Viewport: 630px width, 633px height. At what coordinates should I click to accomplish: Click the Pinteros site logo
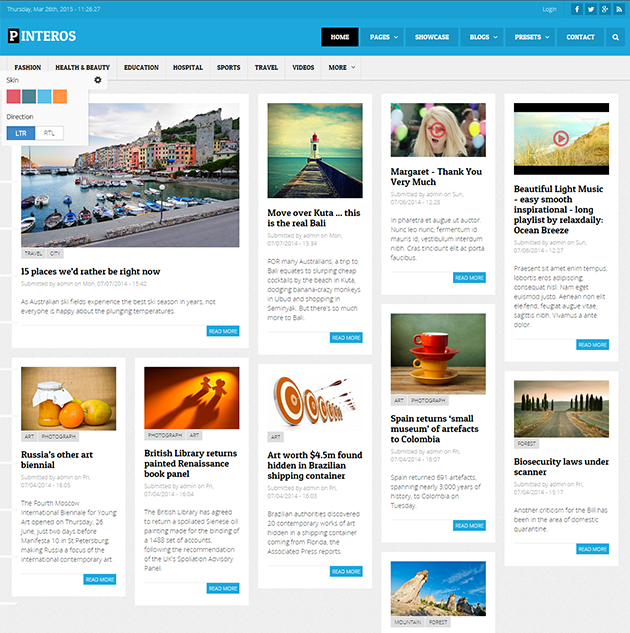pyautogui.click(x=42, y=37)
